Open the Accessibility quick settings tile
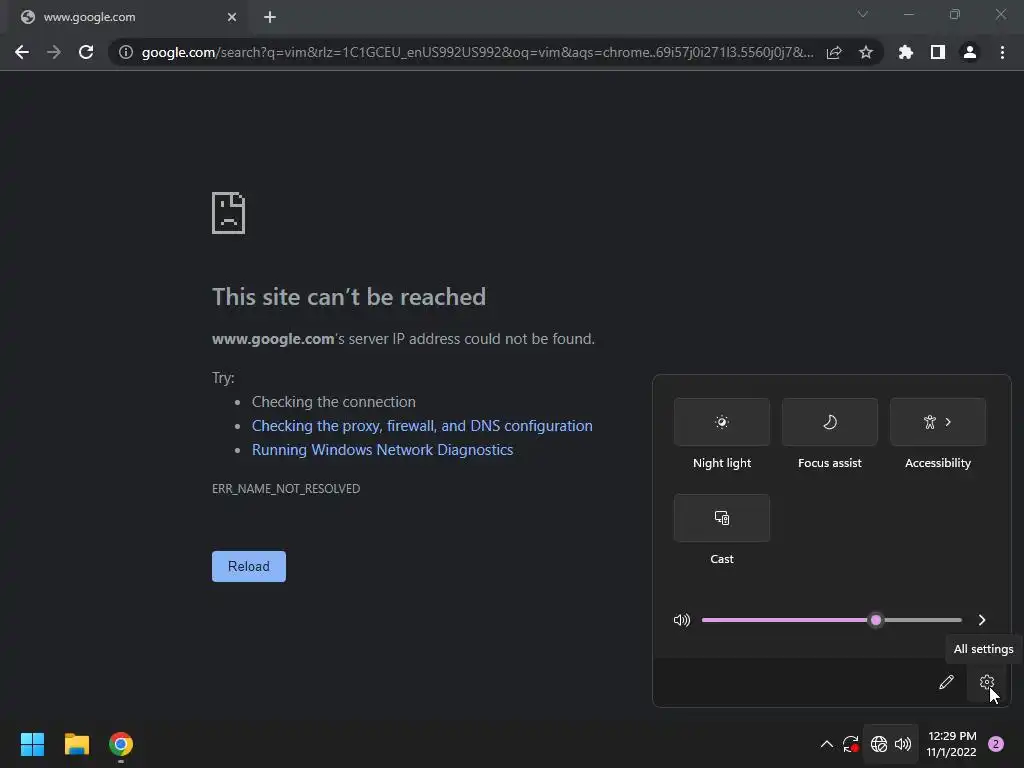 click(x=938, y=422)
